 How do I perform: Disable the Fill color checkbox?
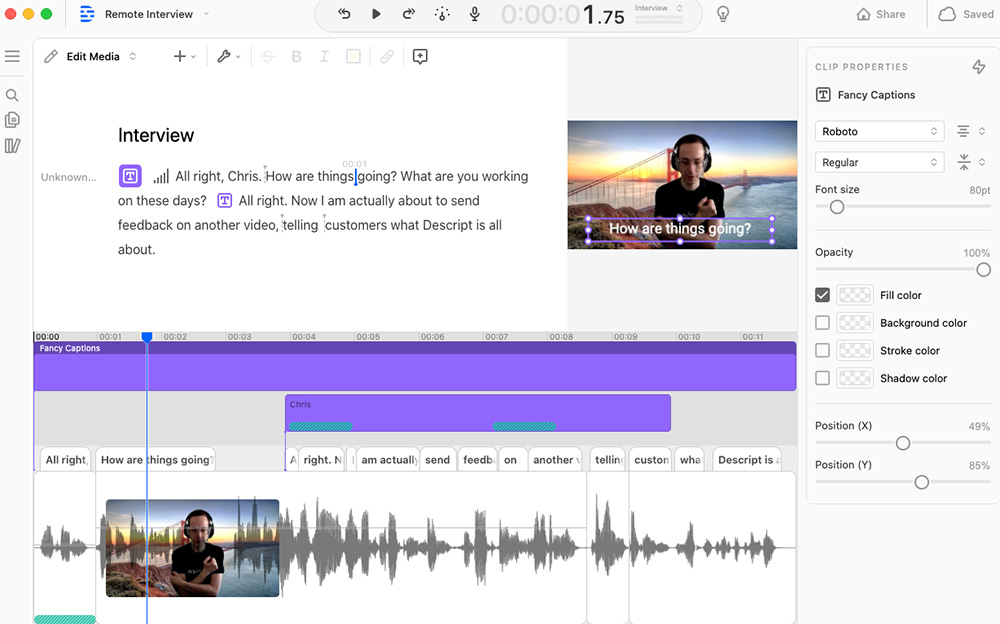click(x=823, y=294)
